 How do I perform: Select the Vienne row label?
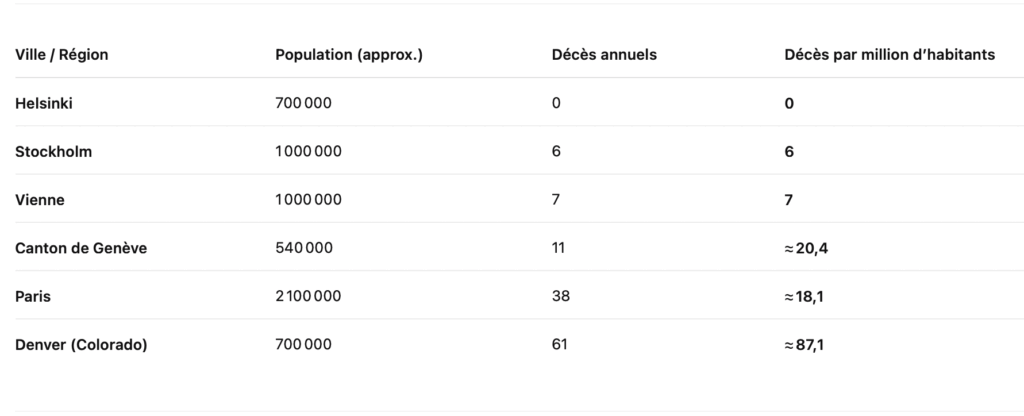point(40,200)
